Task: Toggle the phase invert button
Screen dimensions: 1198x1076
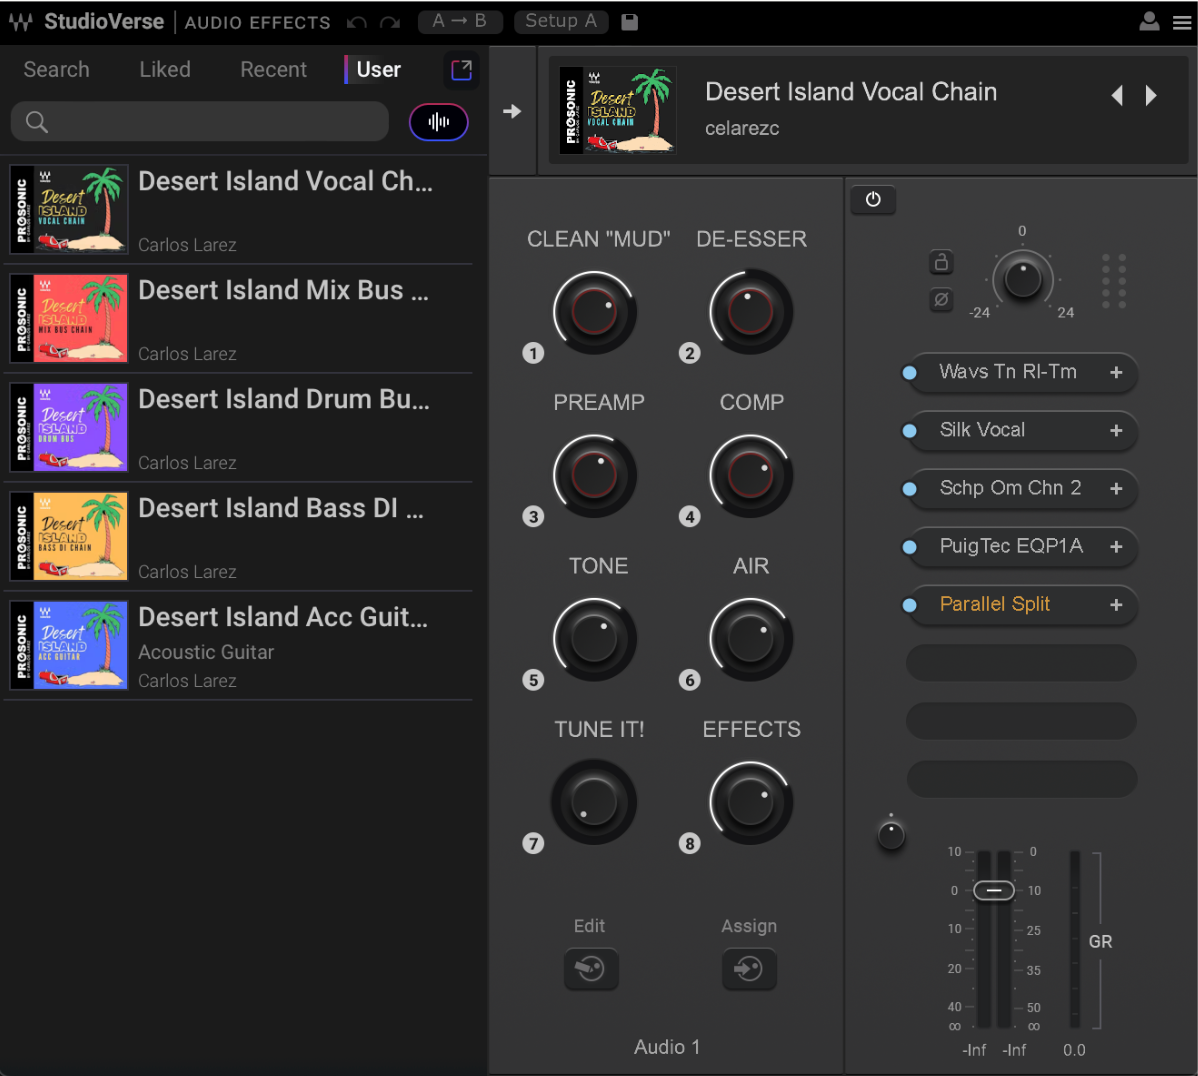Action: pos(941,299)
